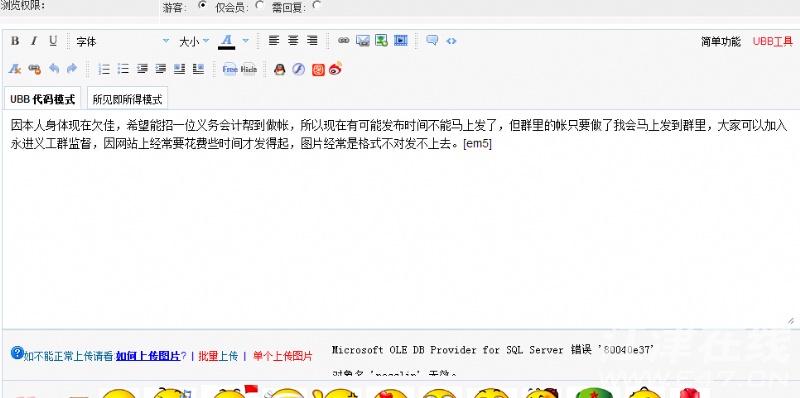Switch to UBB 代码模式 tab
This screenshot has width=800, height=398.
[42, 99]
